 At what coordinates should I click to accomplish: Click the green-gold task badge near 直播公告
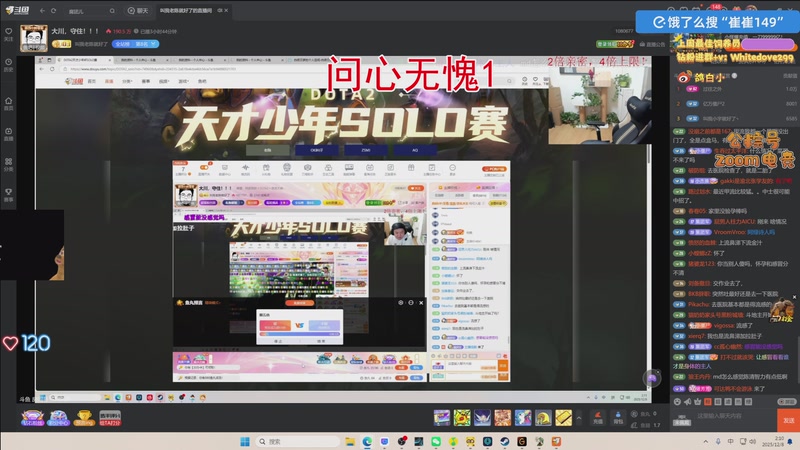click(615, 44)
